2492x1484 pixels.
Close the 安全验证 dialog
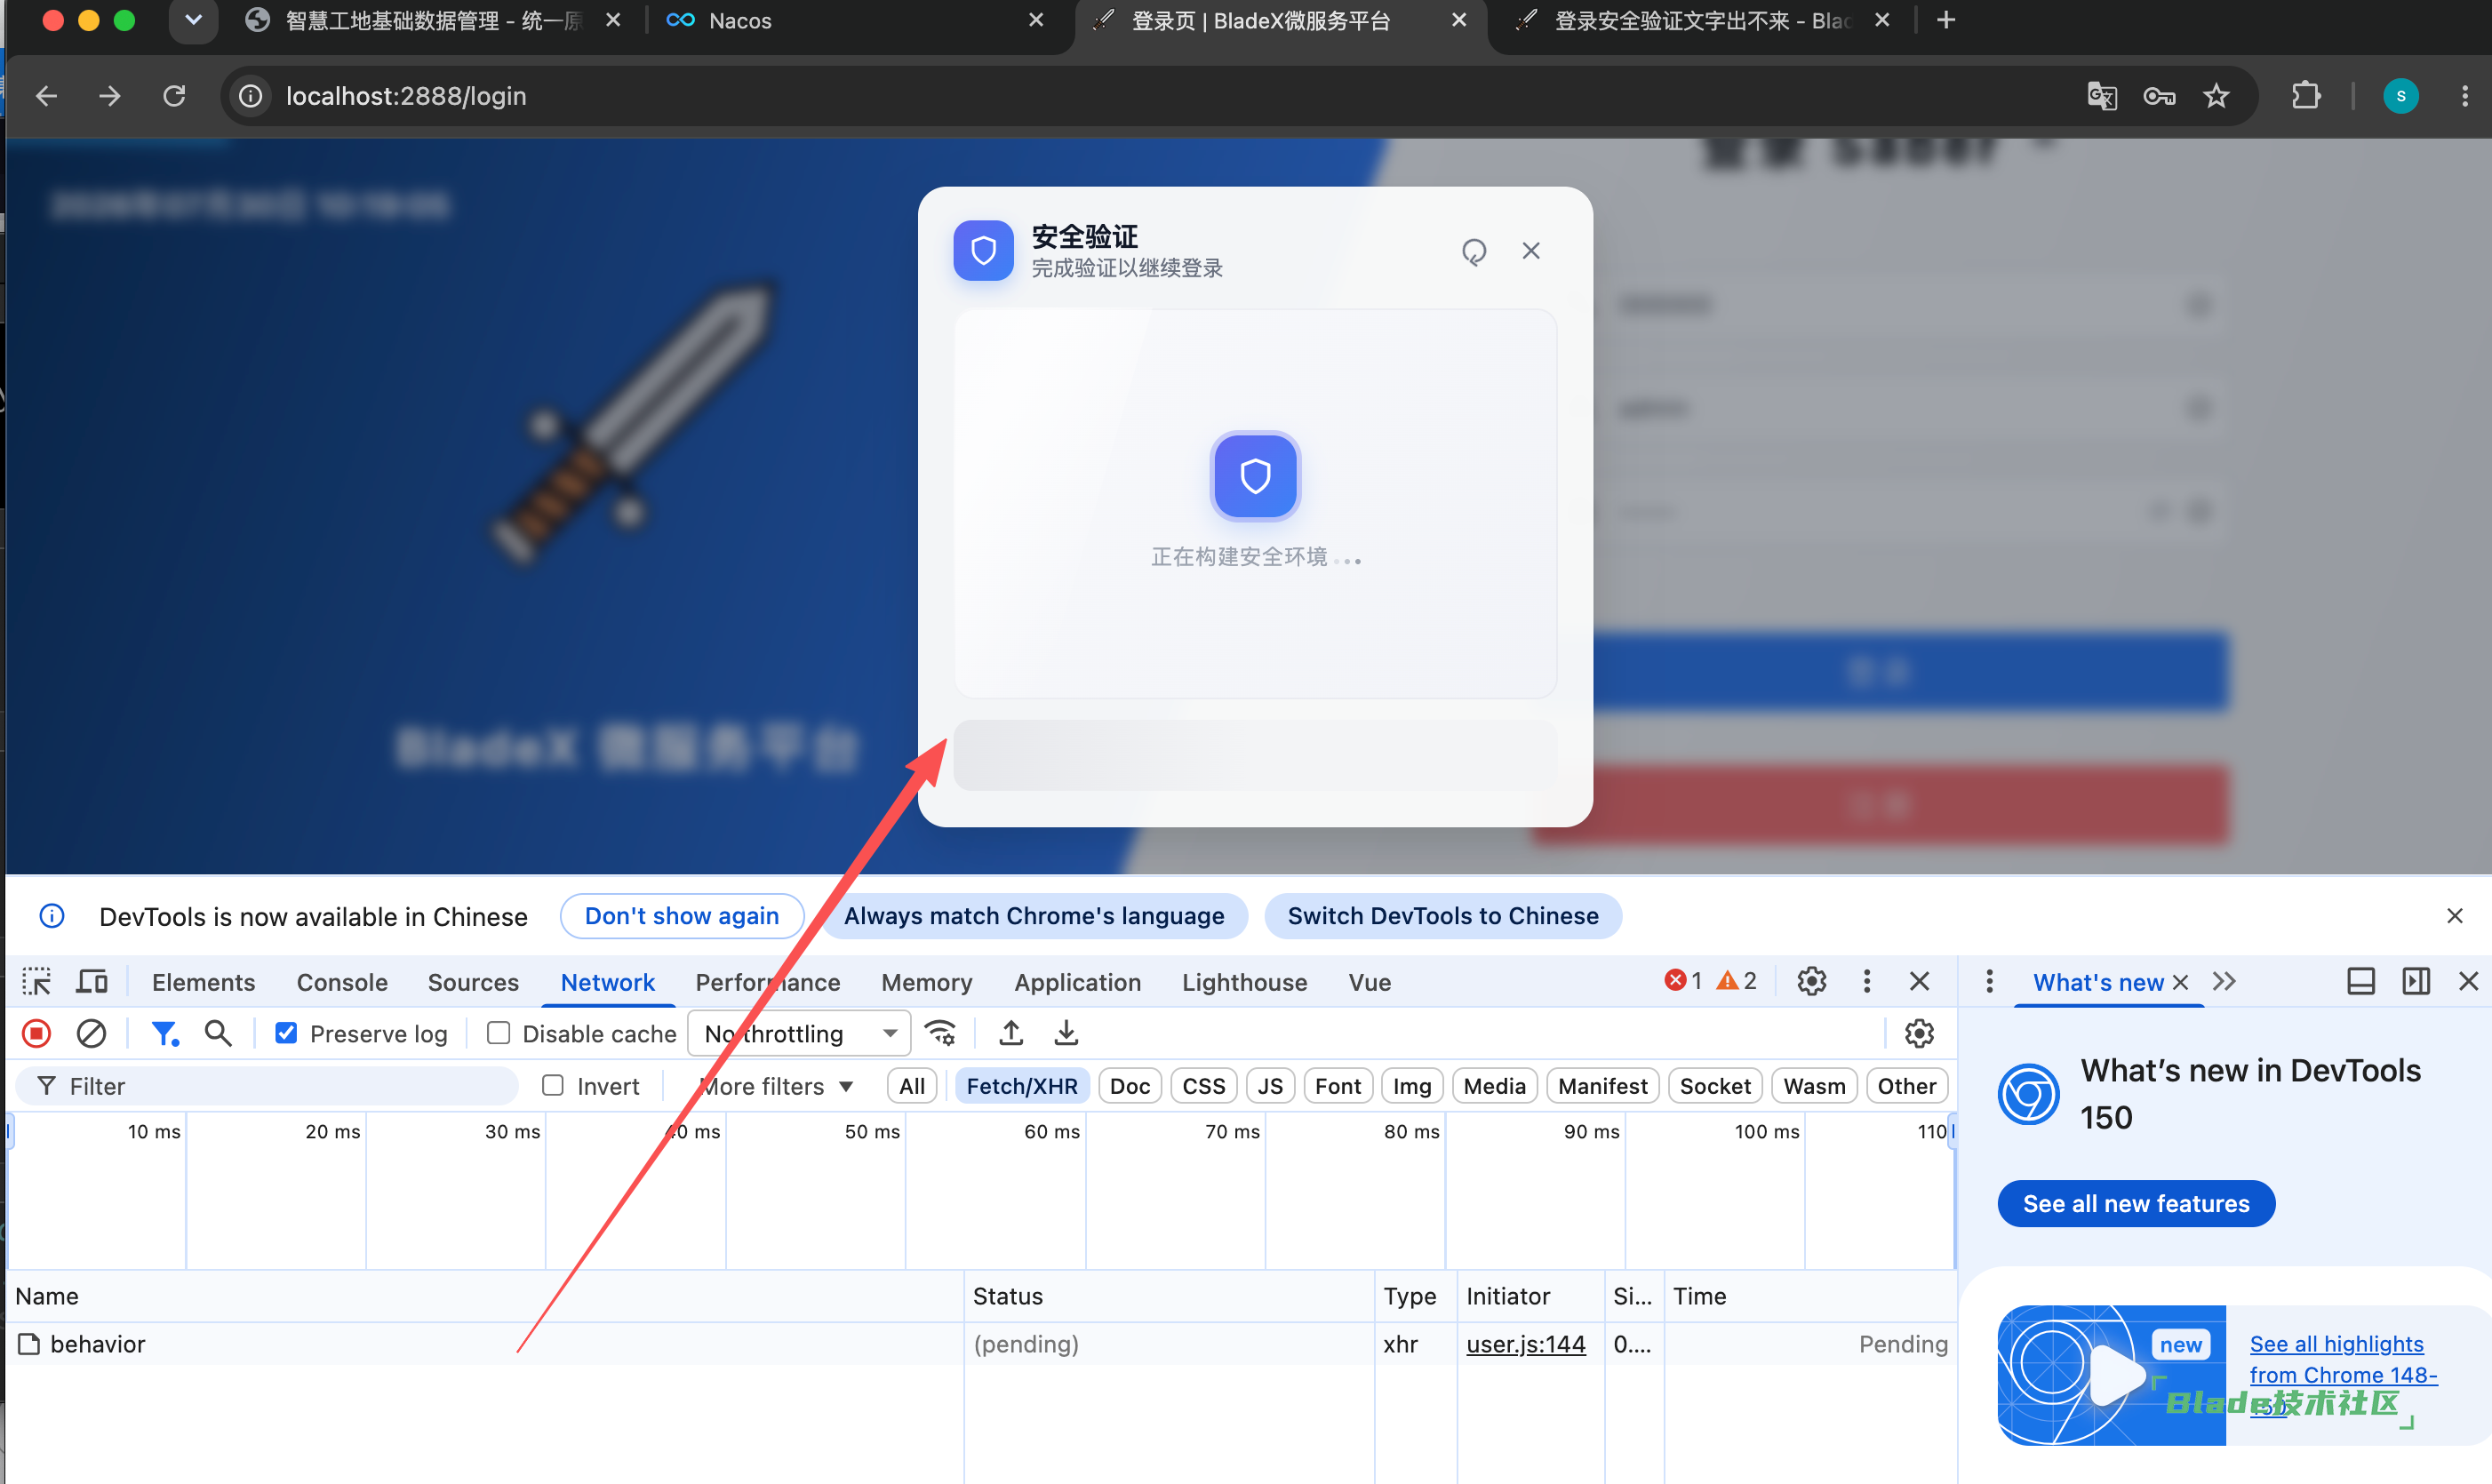tap(1531, 251)
